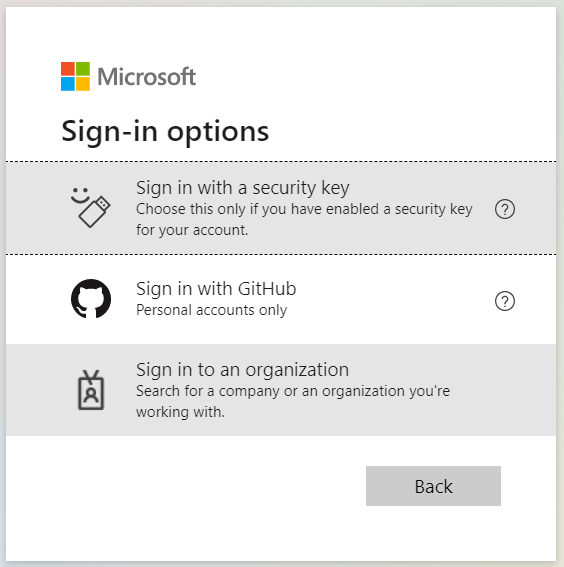This screenshot has width=564, height=567.
Task: Go back using the Back button
Action: (433, 486)
